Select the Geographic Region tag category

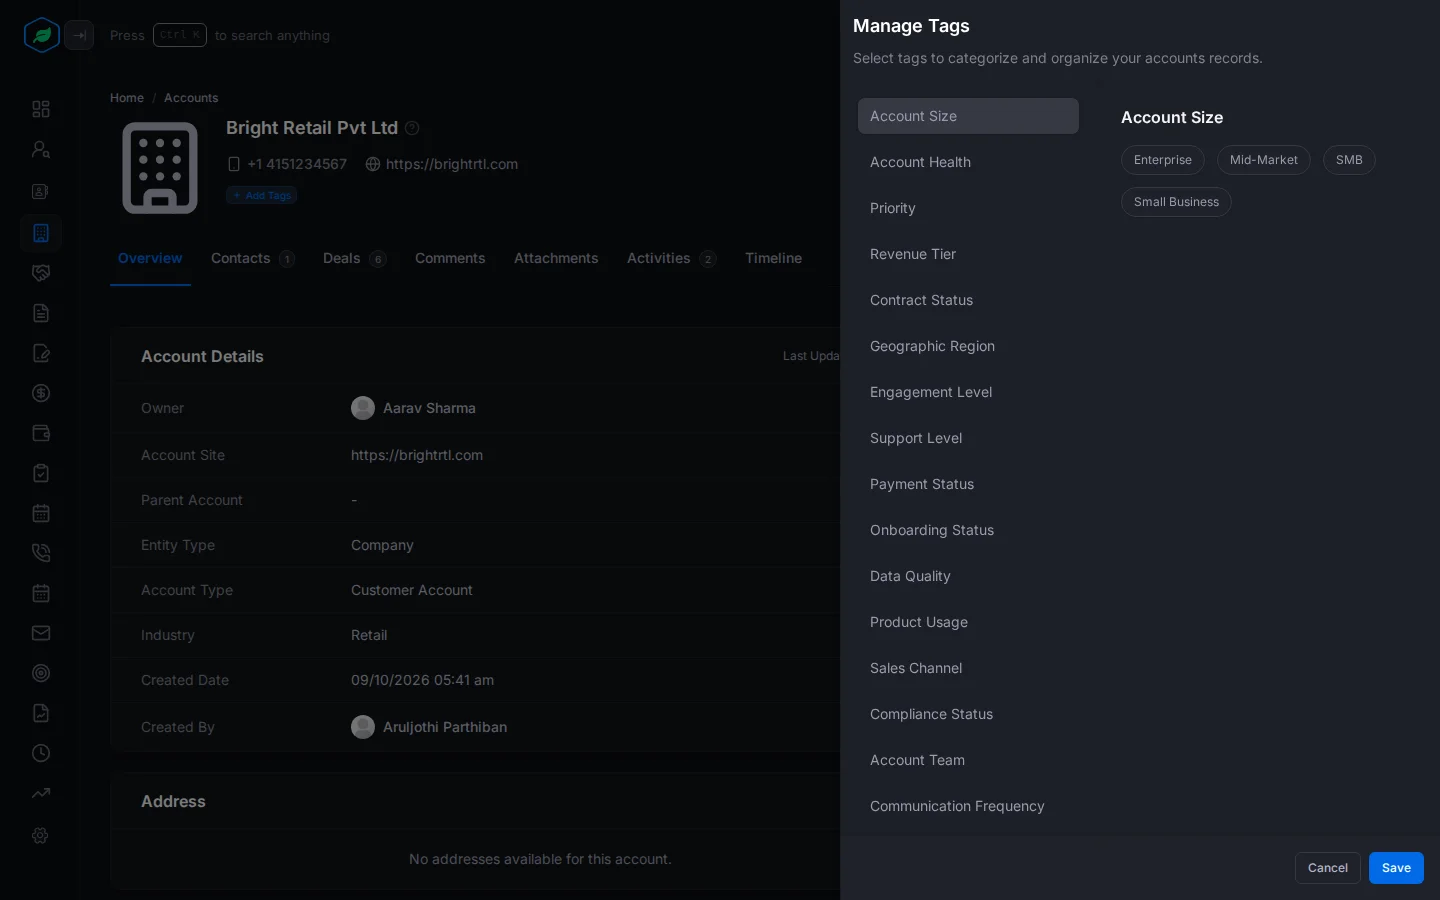point(968,346)
